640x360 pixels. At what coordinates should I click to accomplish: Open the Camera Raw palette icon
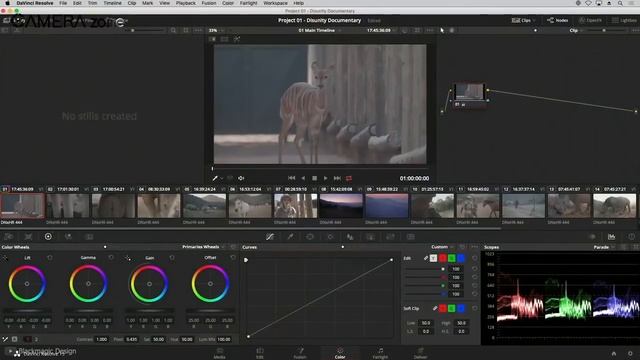8,237
